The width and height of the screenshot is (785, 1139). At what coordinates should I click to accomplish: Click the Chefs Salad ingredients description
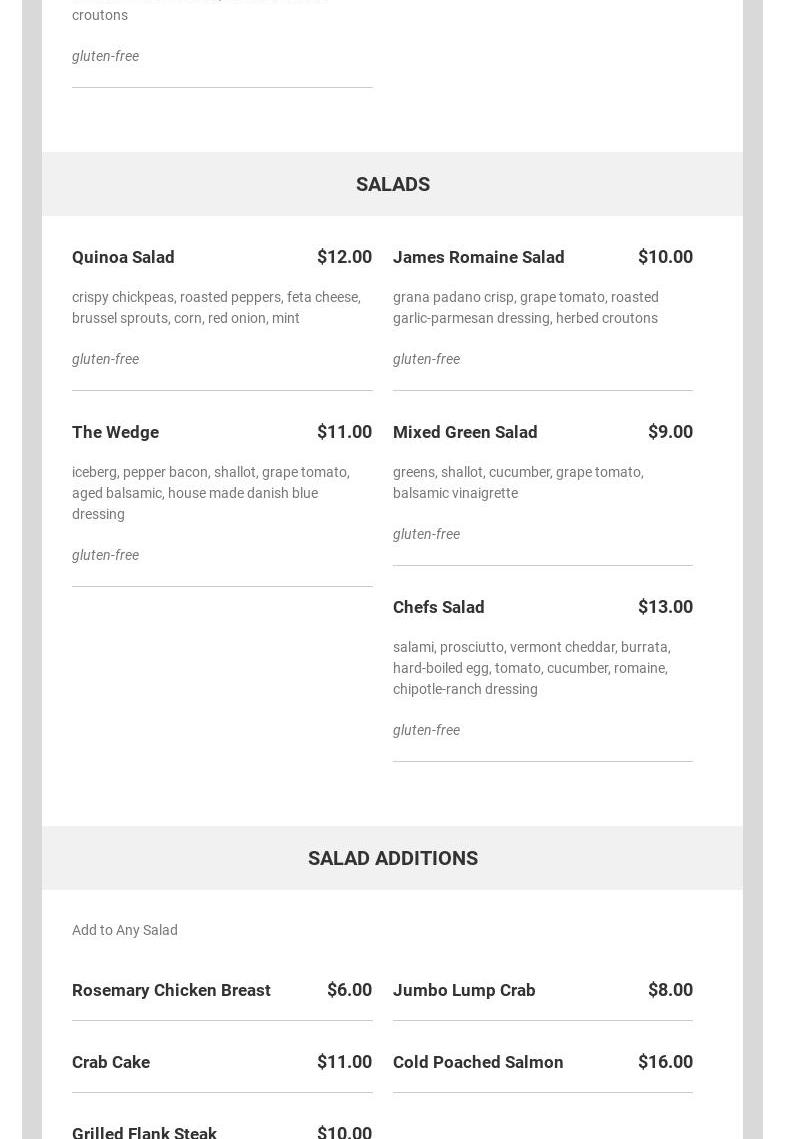point(531,668)
